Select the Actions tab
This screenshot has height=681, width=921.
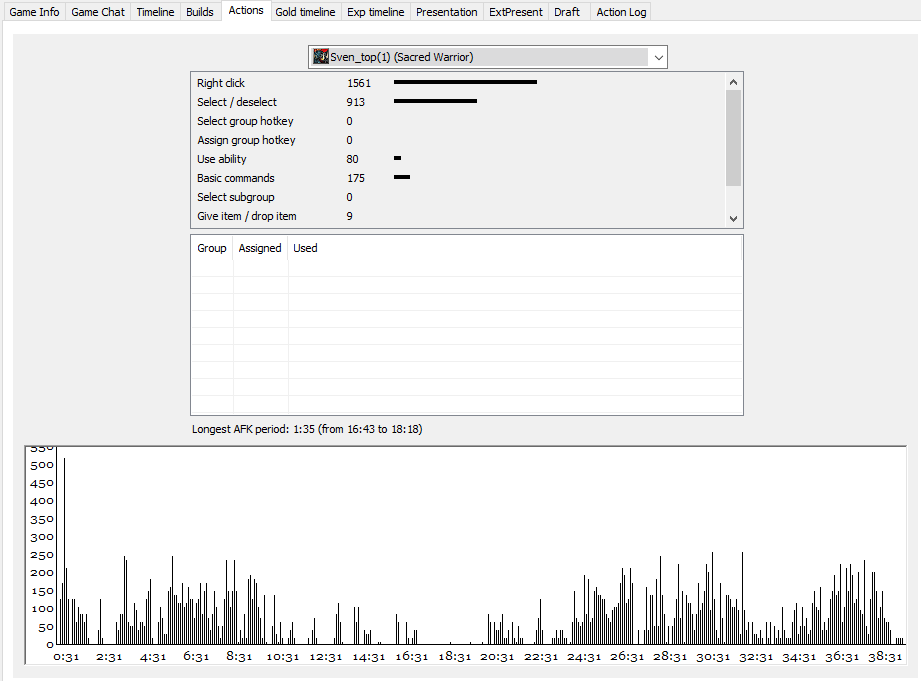(246, 11)
